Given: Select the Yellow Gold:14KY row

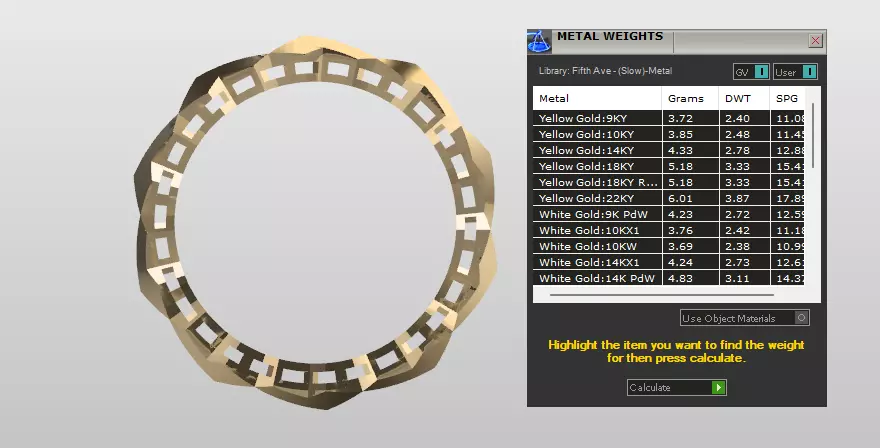Looking at the screenshot, I should click(x=668, y=150).
